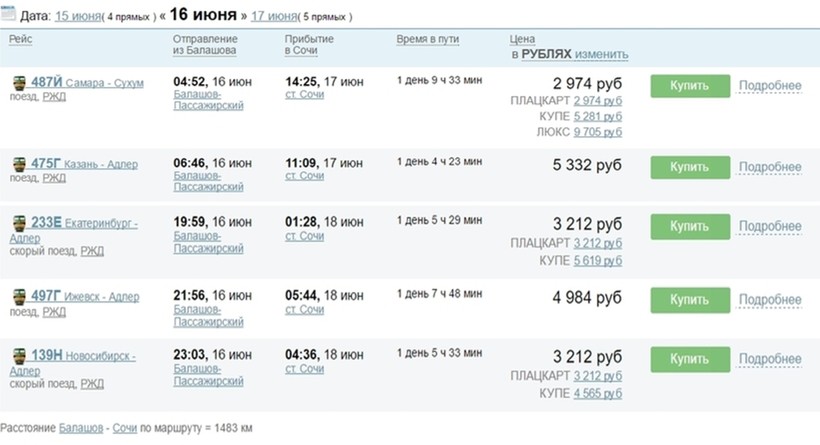Change currency via изменить link
Screen dimensions: 820x445
pyautogui.click(x=602, y=54)
